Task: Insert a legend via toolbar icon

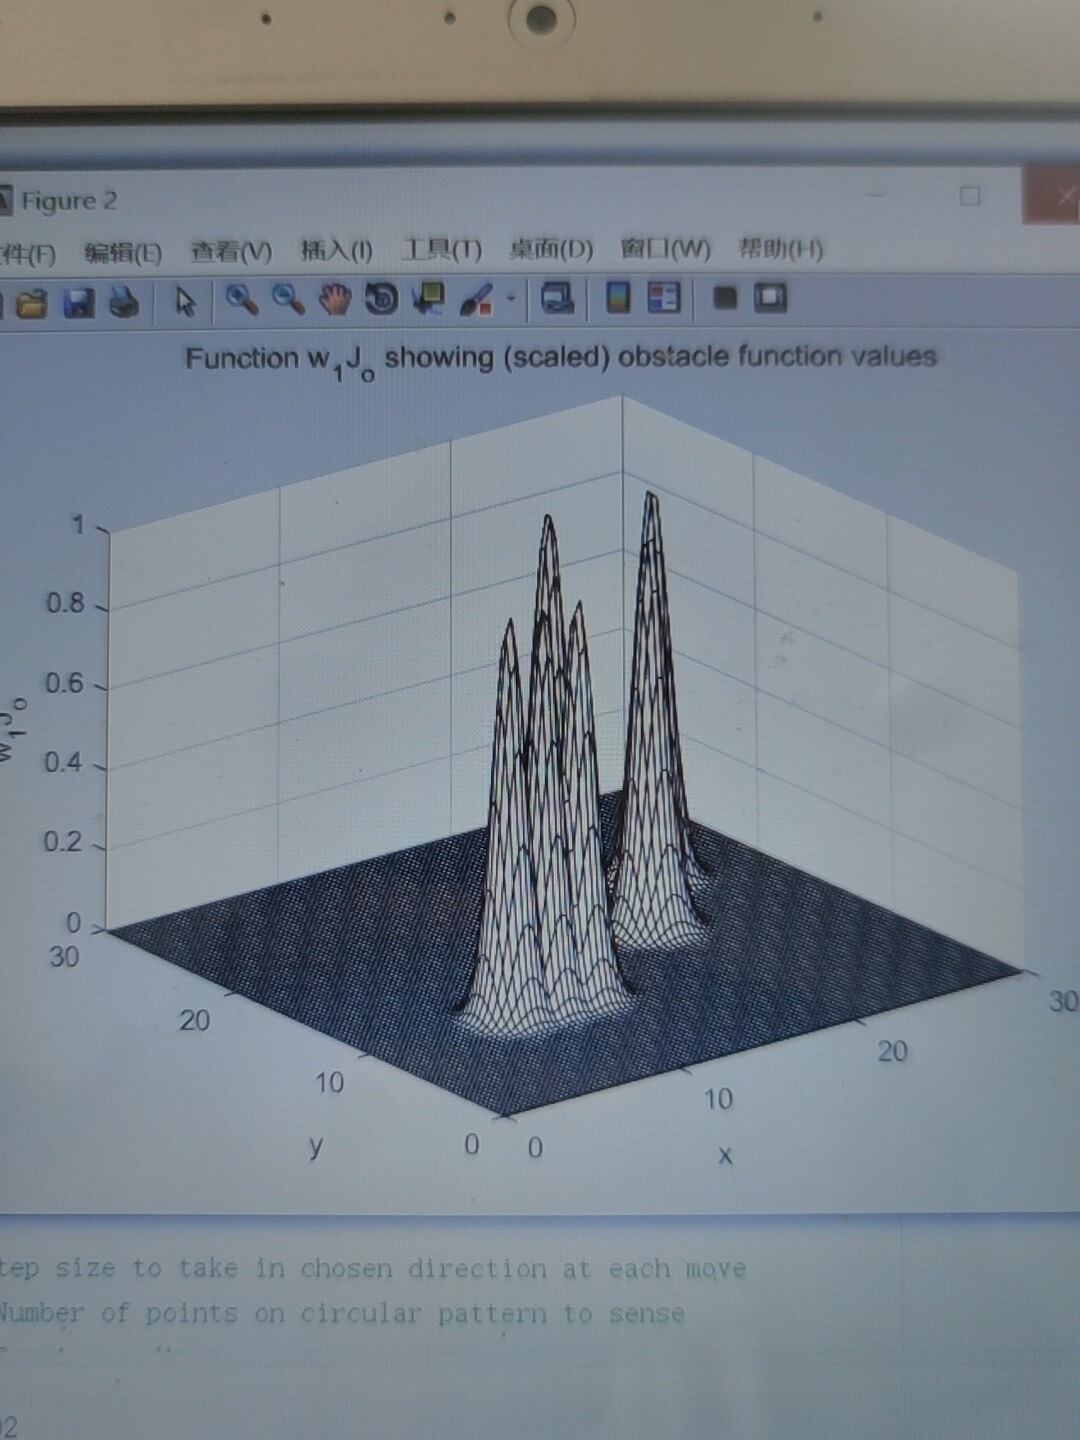Action: click(664, 297)
